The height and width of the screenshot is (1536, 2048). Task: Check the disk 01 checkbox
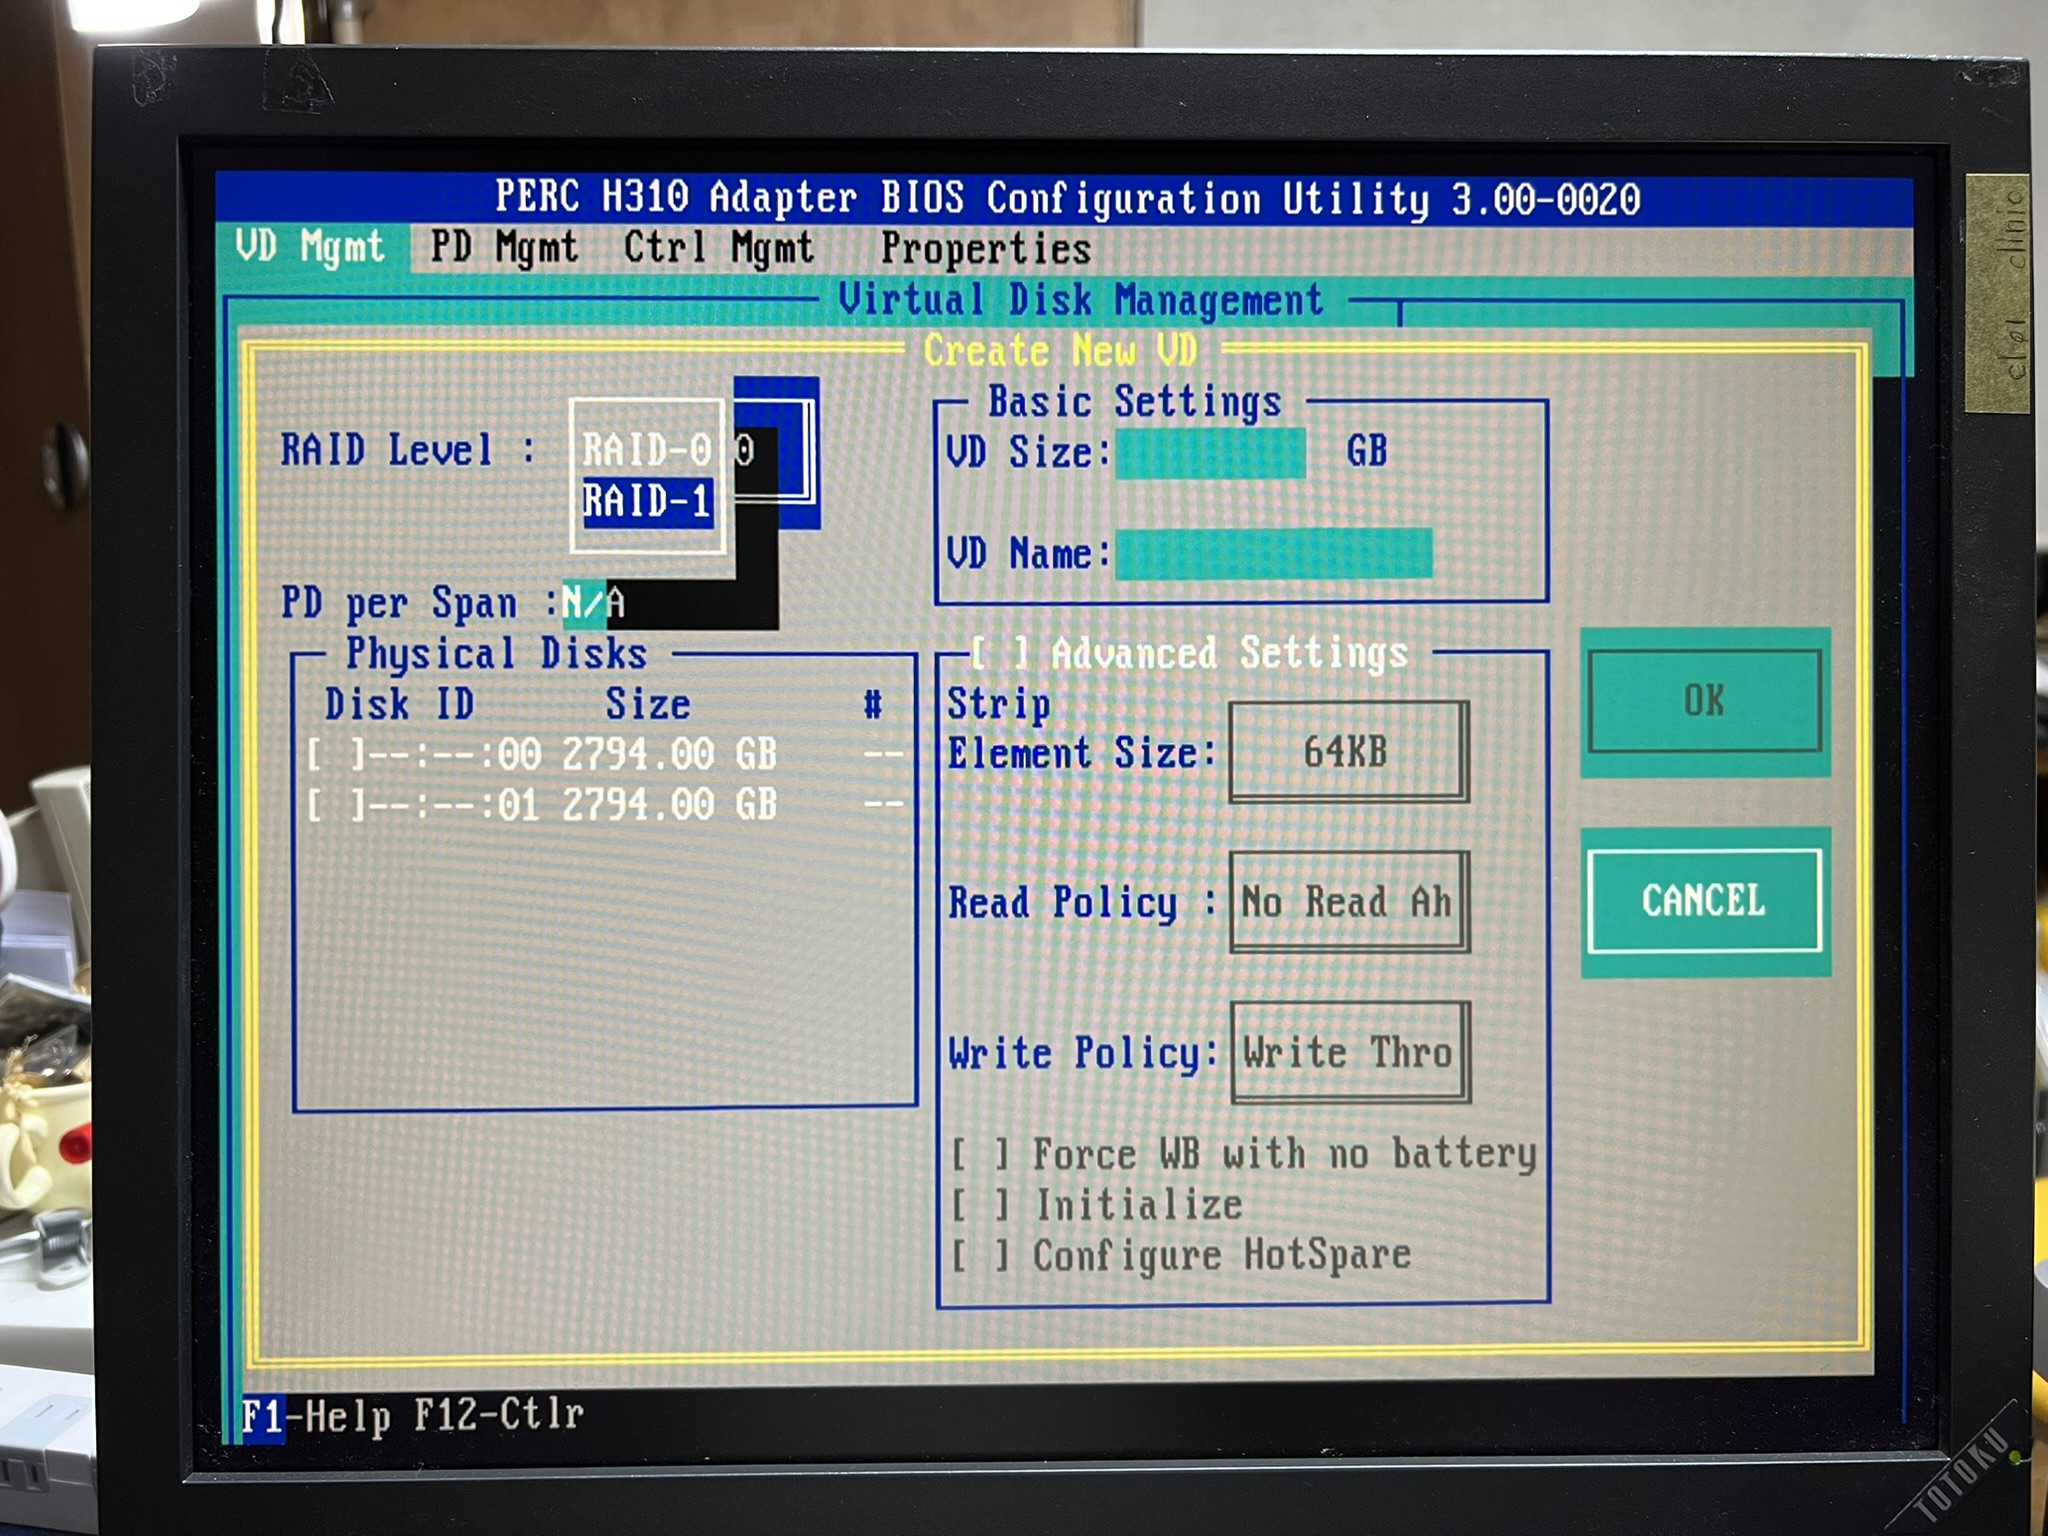pos(337,805)
